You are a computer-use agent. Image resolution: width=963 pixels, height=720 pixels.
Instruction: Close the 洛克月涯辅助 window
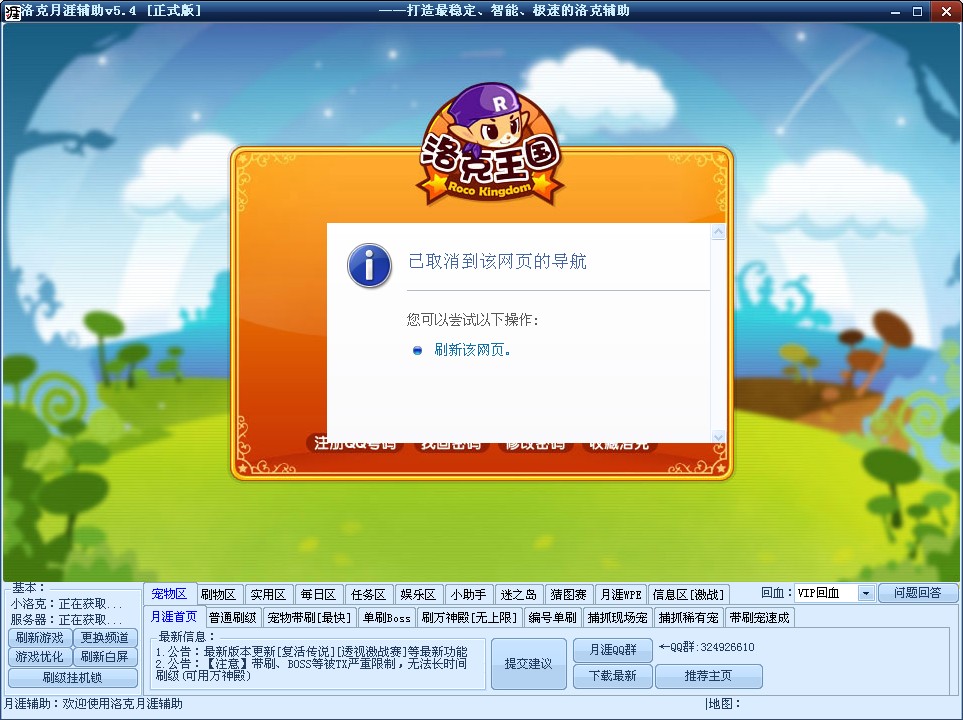(x=945, y=11)
